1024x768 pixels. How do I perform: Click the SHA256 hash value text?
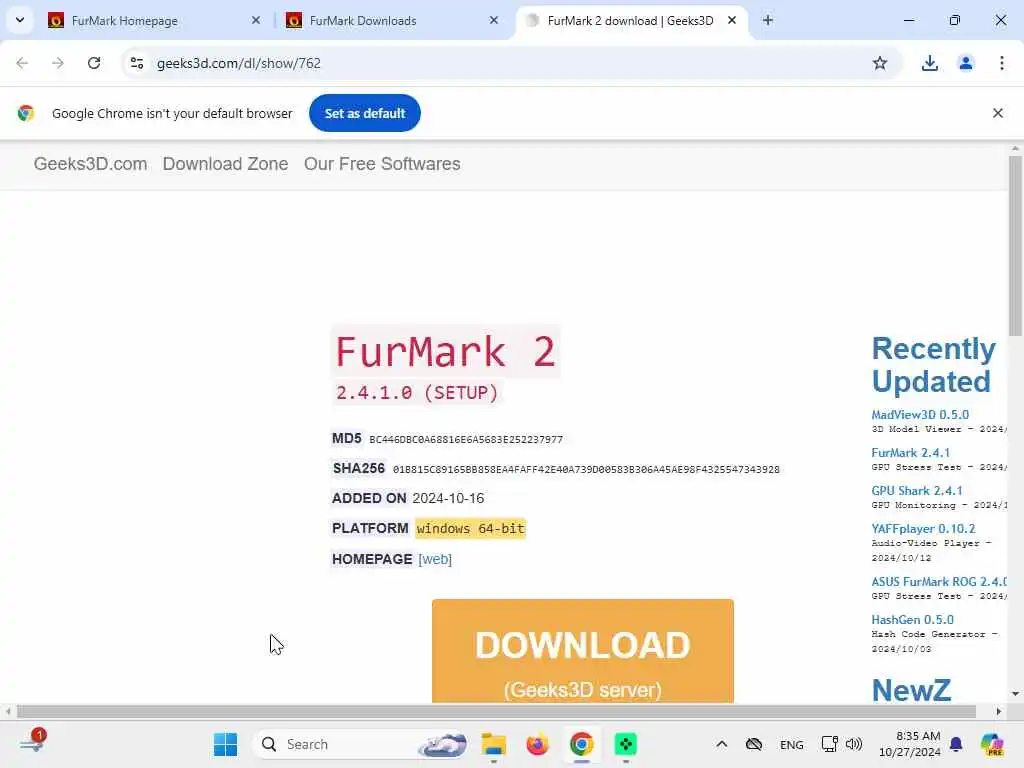coord(586,470)
